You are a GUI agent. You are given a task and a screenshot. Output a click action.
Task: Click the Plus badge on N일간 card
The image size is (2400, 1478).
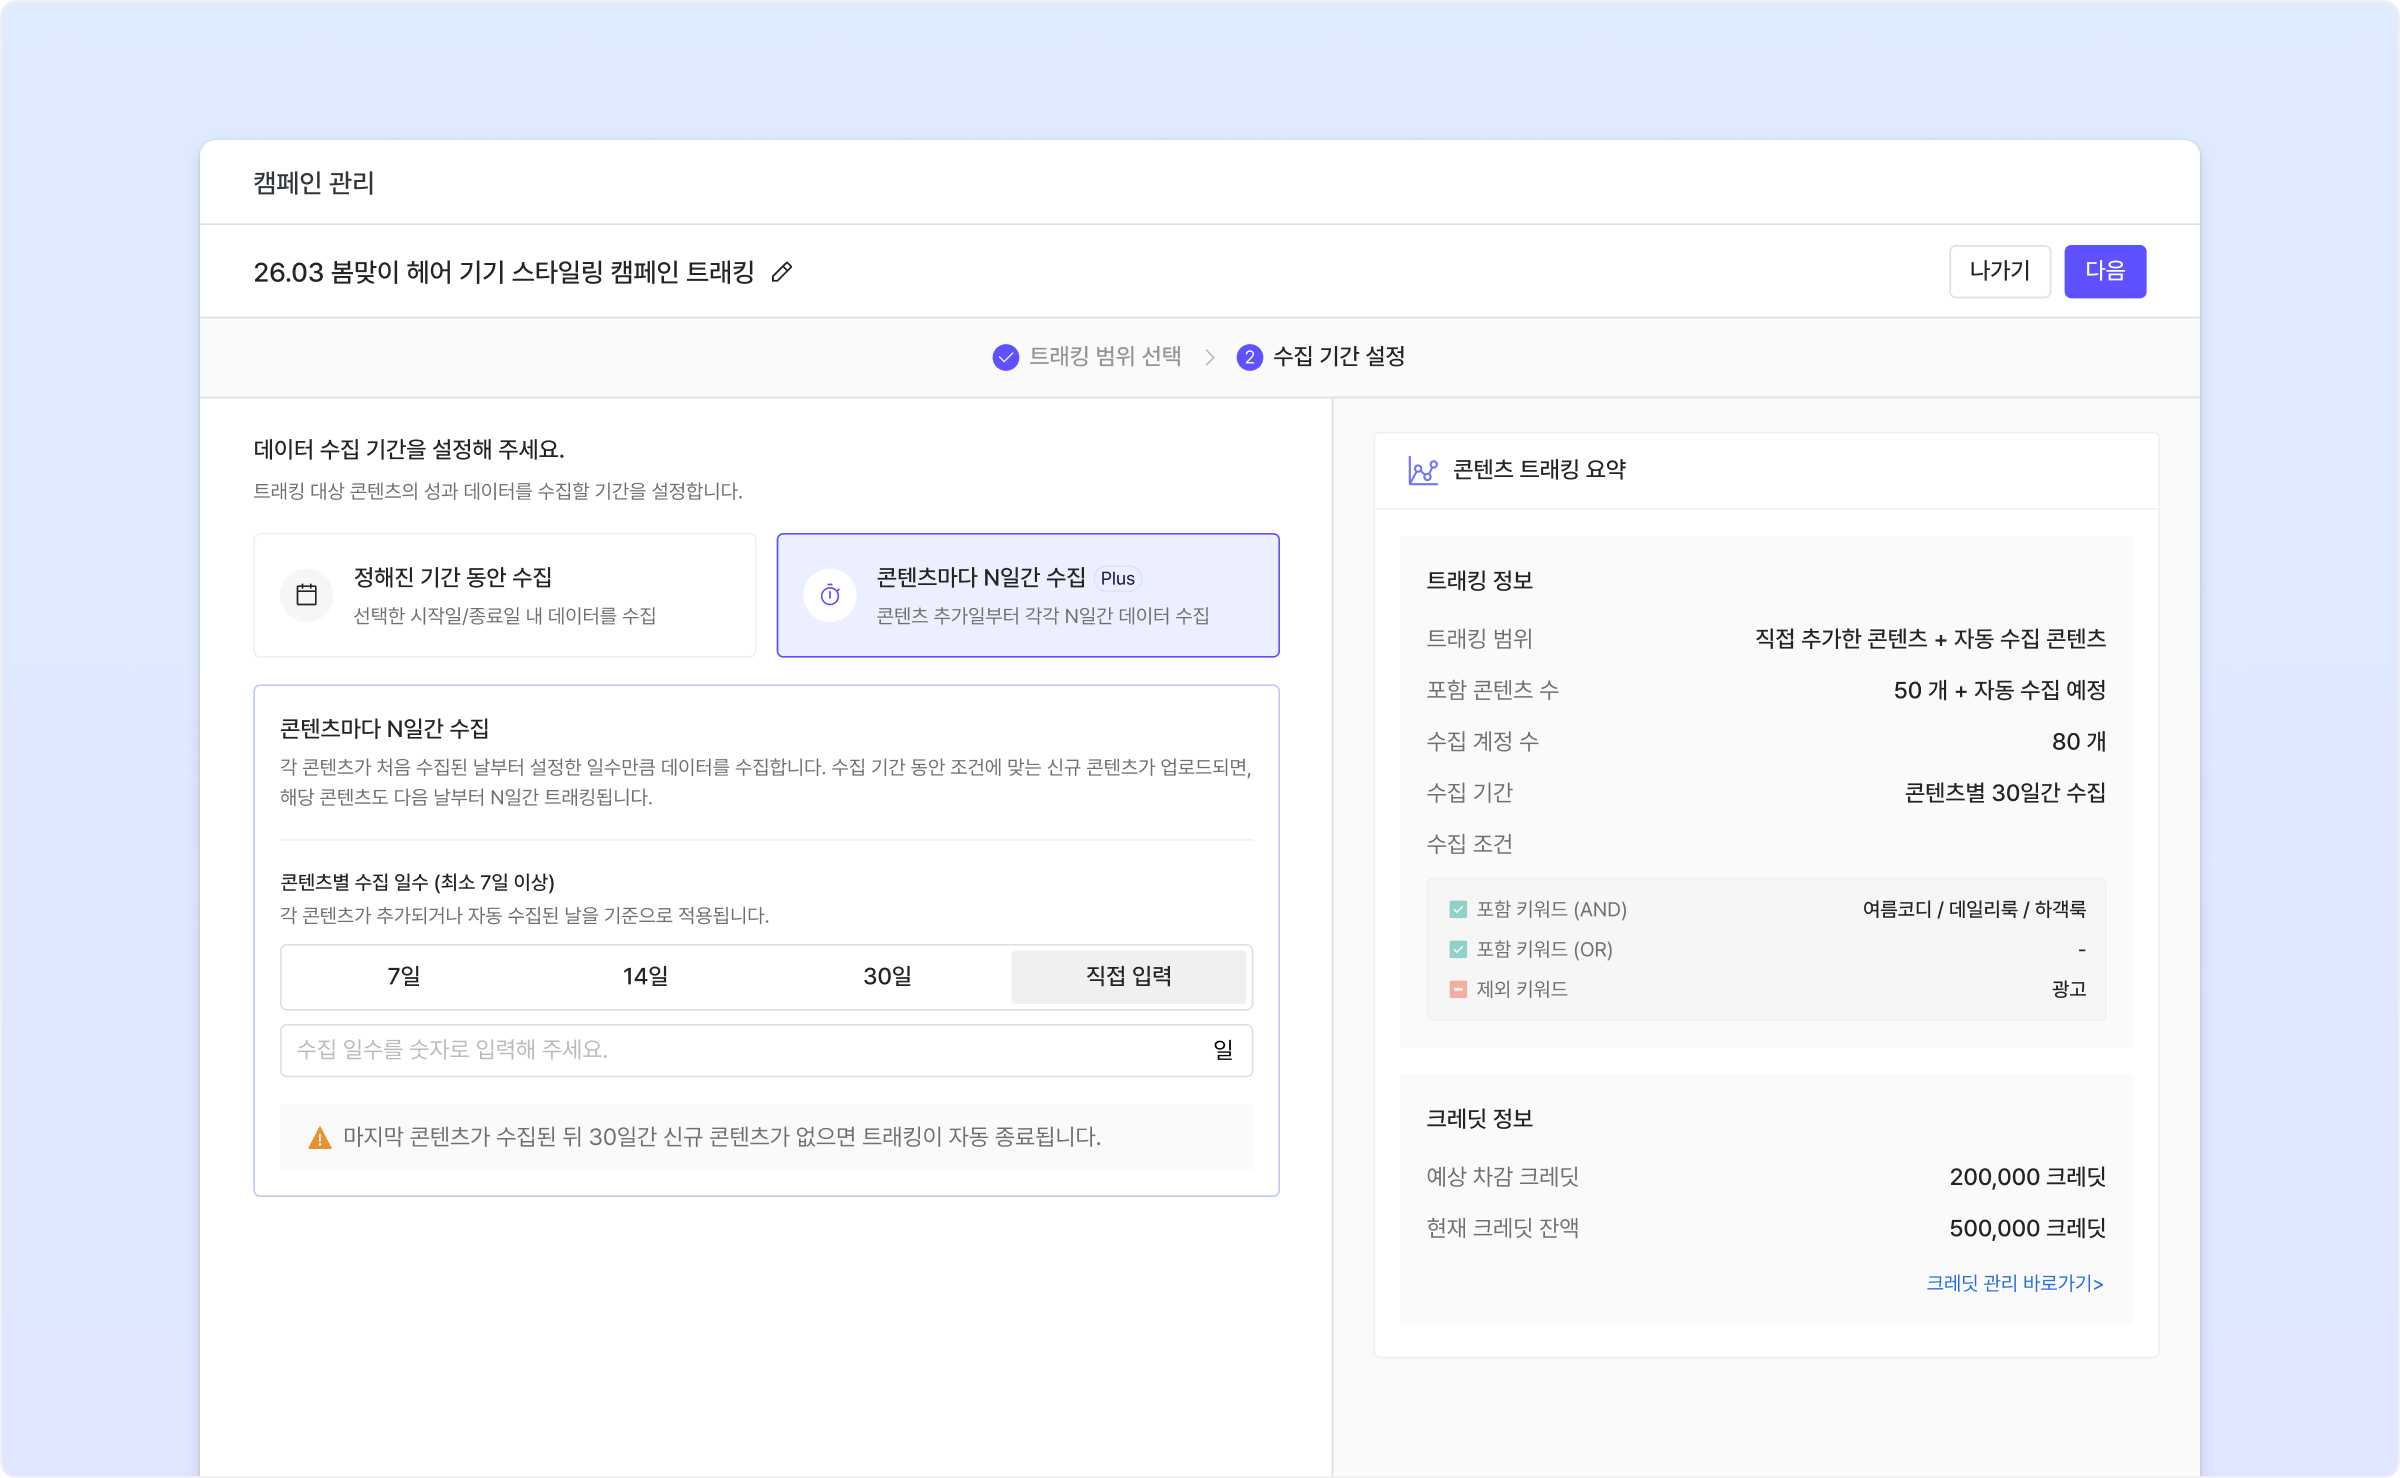click(x=1118, y=578)
